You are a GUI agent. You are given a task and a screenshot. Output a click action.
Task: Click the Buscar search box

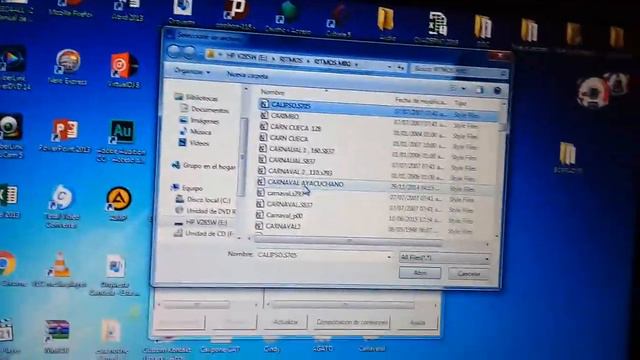tap(458, 70)
